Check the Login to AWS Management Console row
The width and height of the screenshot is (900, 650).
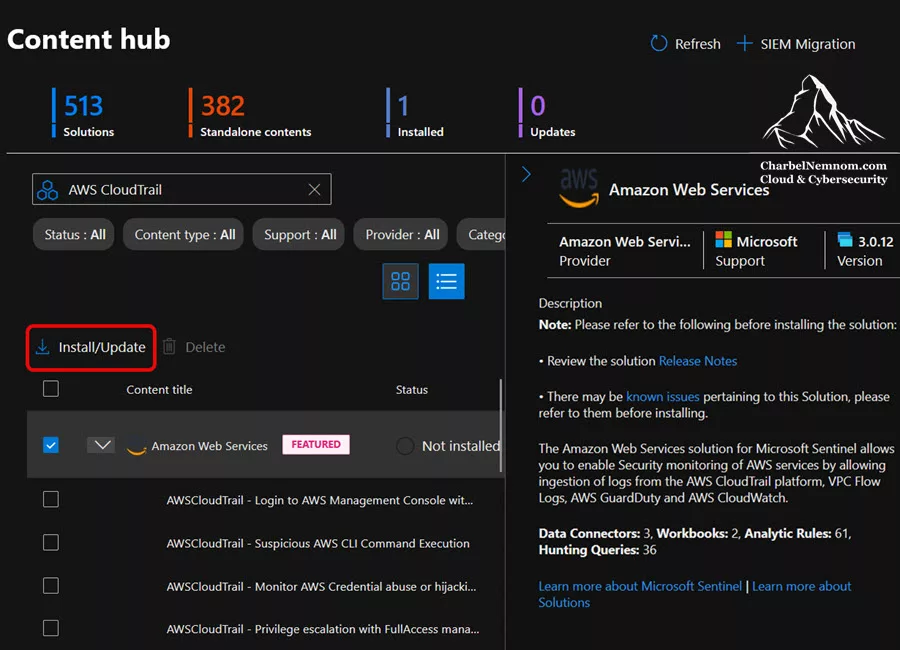51,499
